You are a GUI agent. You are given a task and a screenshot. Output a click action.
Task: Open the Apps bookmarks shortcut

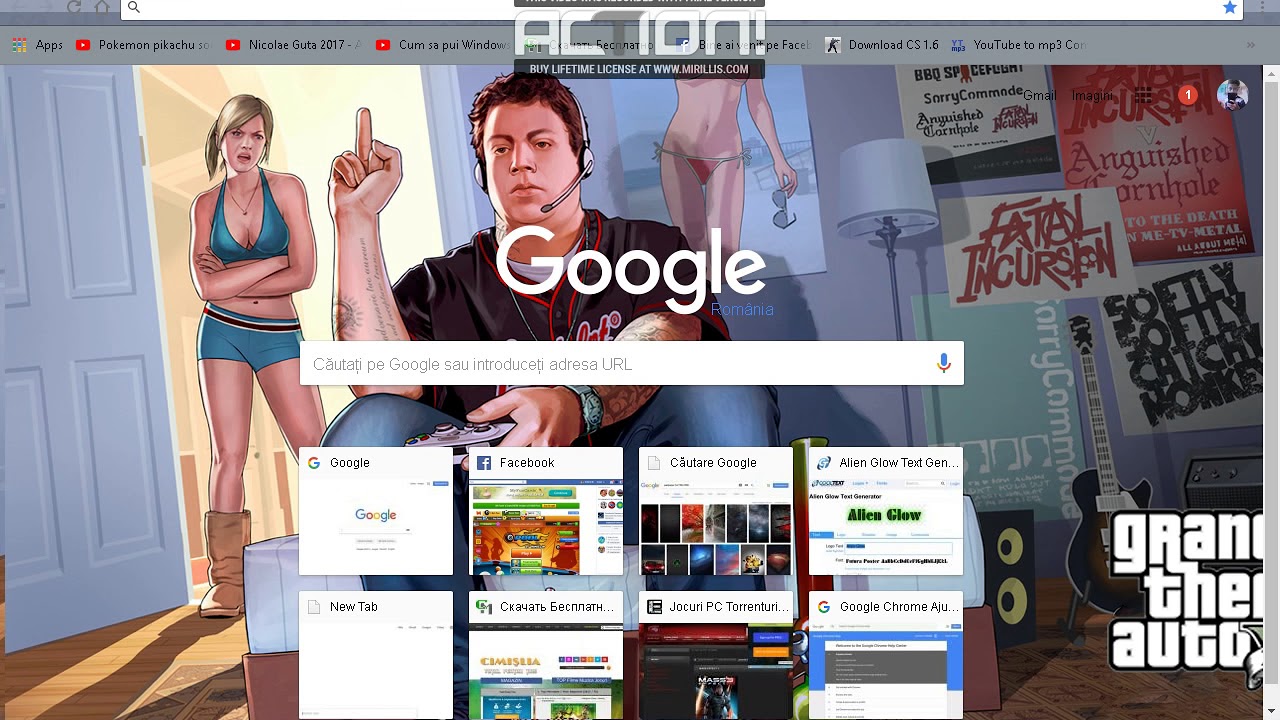(x=37, y=45)
